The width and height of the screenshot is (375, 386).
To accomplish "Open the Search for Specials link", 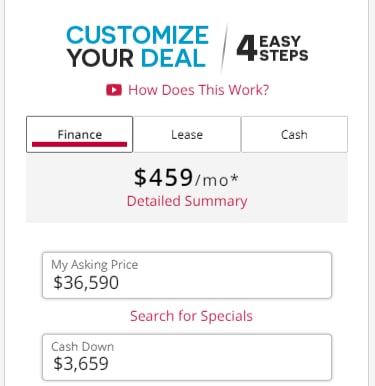I will point(191,316).
